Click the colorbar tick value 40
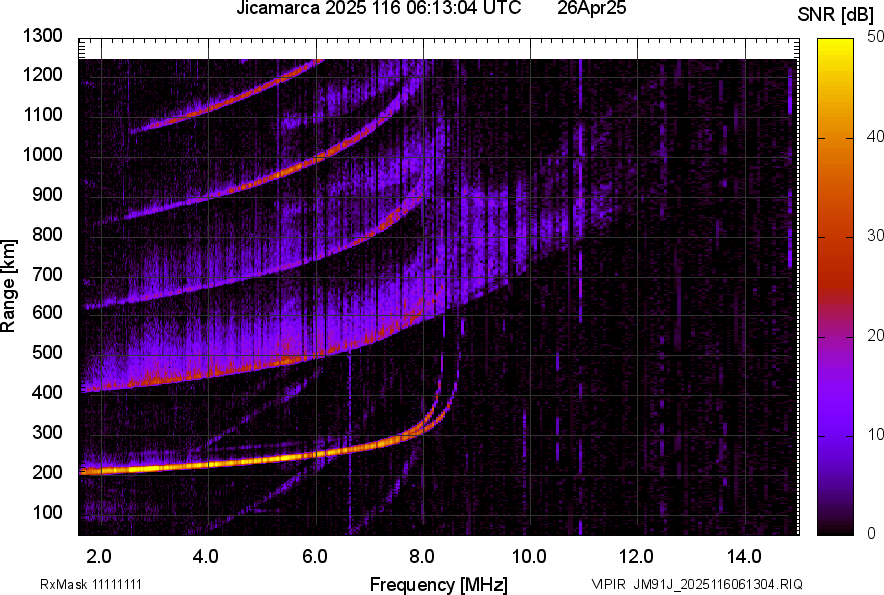 pyautogui.click(x=875, y=136)
